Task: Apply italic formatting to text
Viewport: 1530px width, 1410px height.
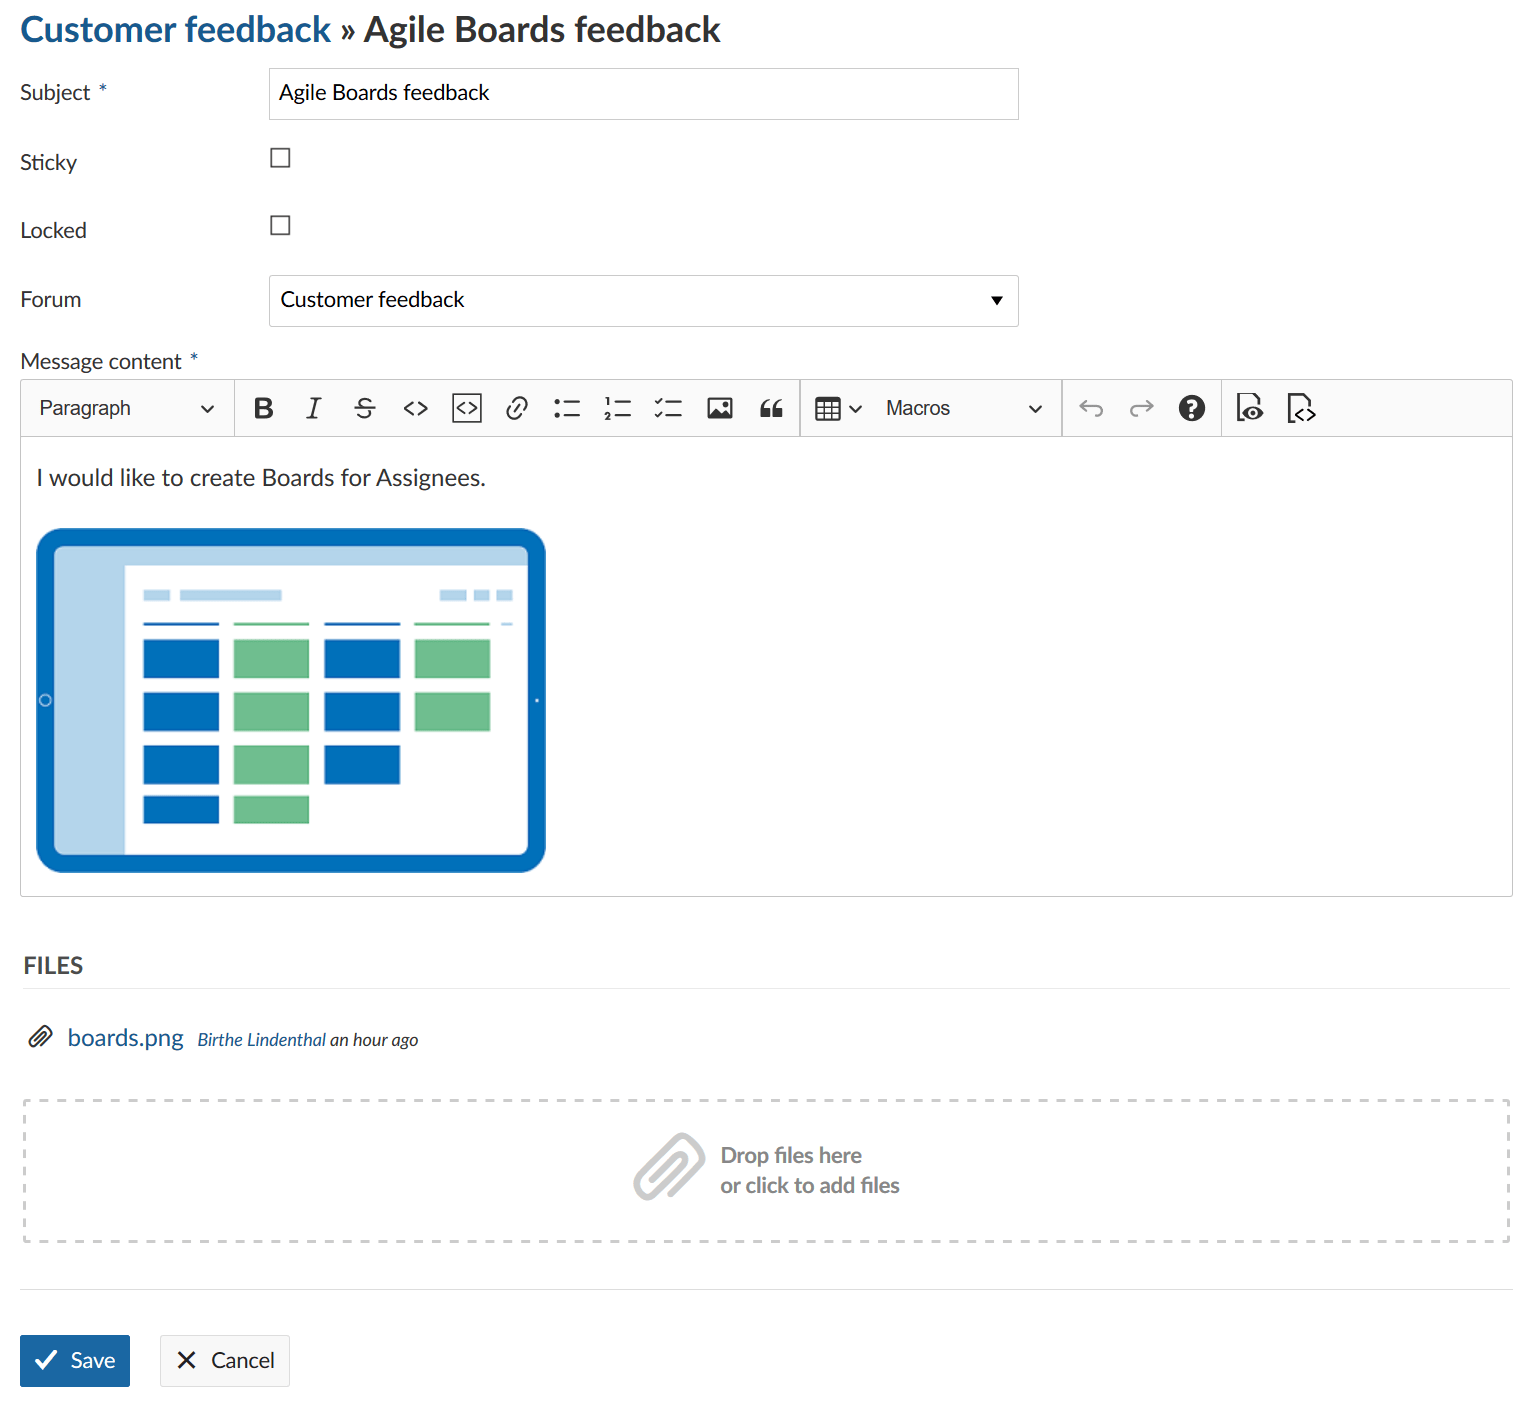Action: pyautogui.click(x=314, y=408)
